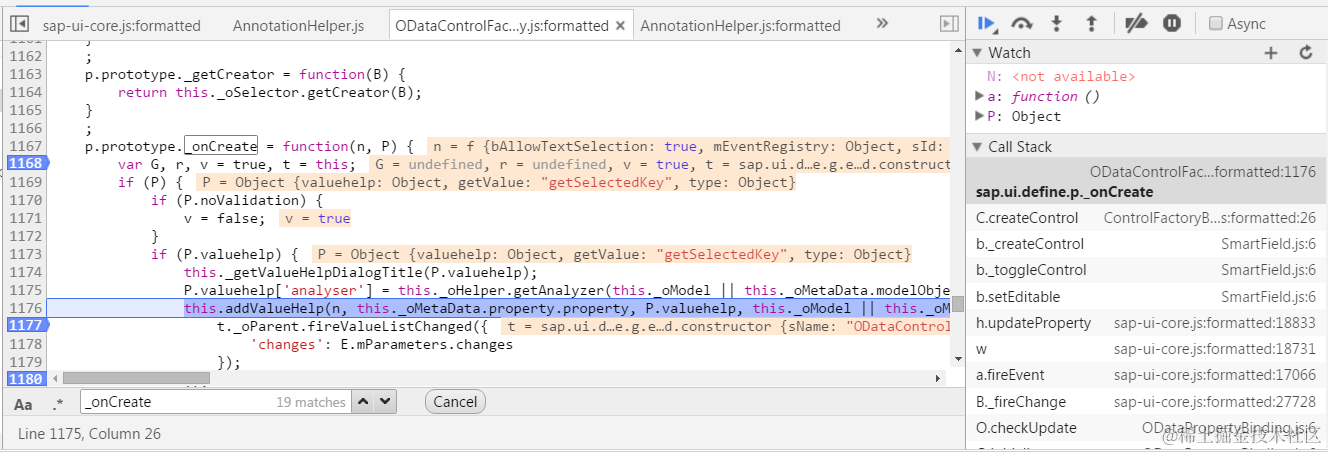This screenshot has width=1328, height=452.
Task: Select the ODataControlFac...y.js:formatted tab
Action: point(501,25)
